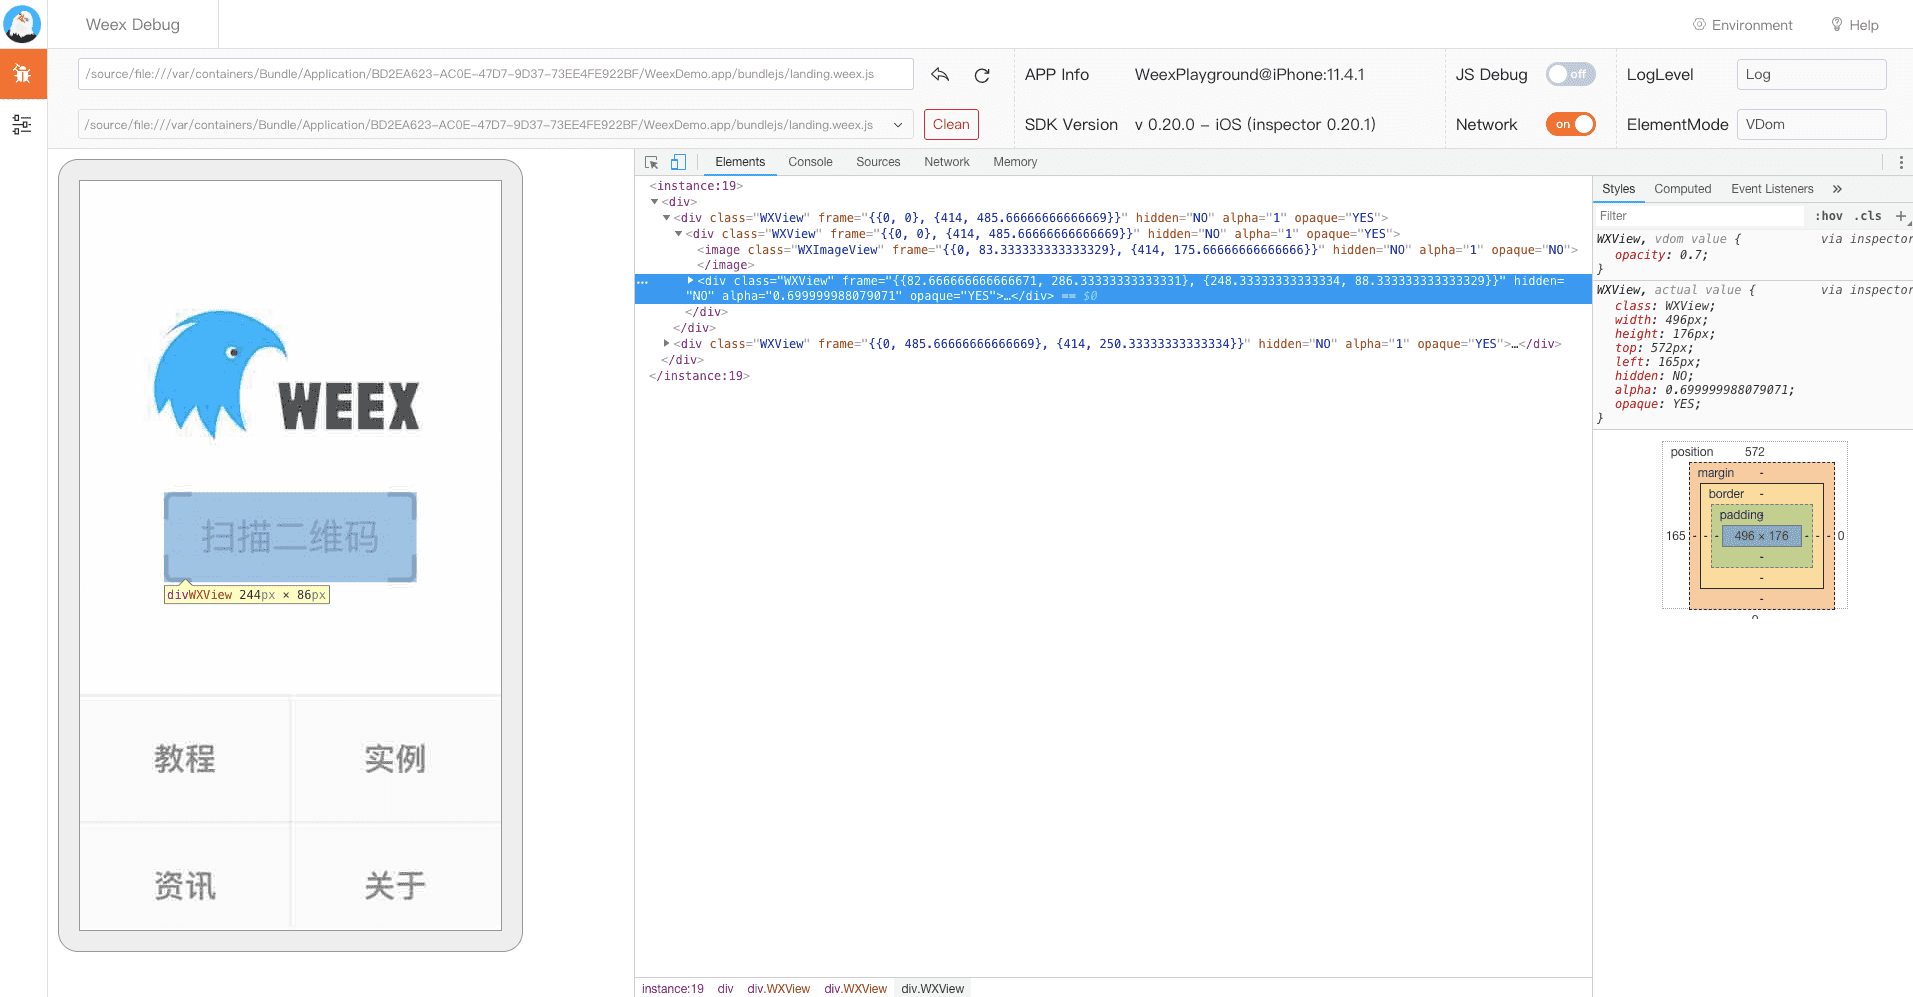
Task: Click the Styles Filter input
Action: [1700, 216]
